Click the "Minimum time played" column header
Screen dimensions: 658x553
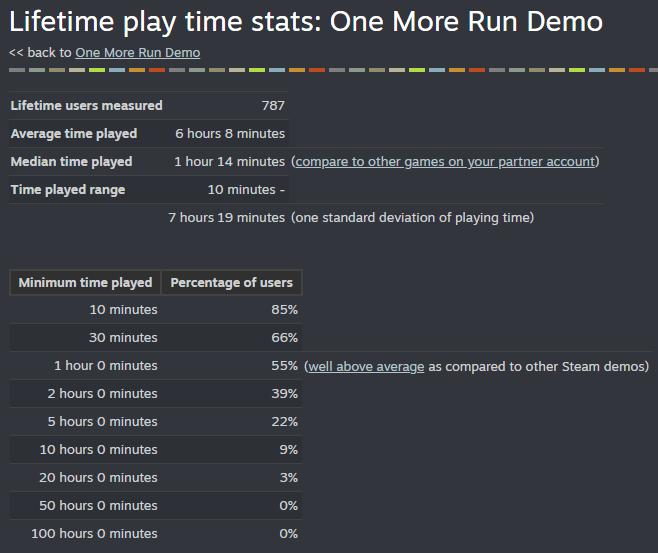85,283
